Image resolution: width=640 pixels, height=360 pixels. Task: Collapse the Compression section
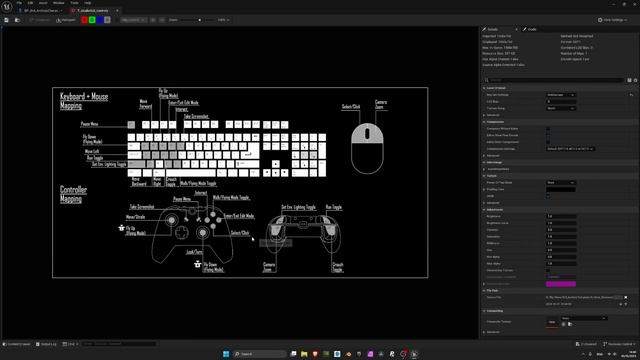[x=484, y=122]
